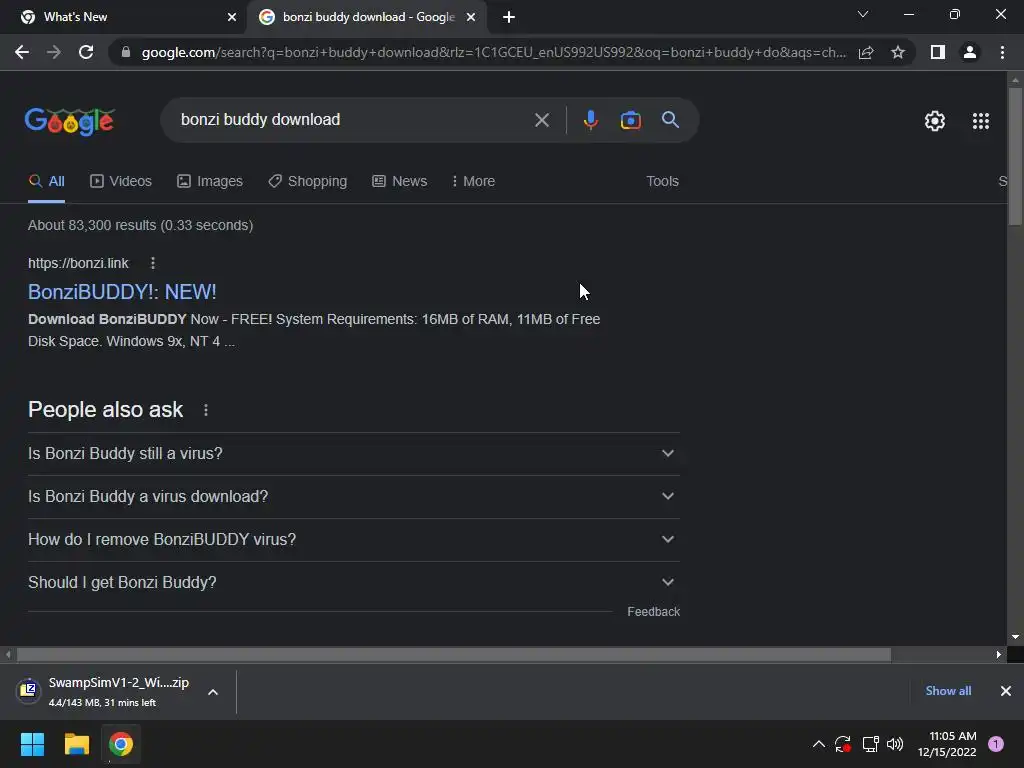This screenshot has height=768, width=1024.
Task: Open options for bonzi.link result
Action: pos(153,263)
